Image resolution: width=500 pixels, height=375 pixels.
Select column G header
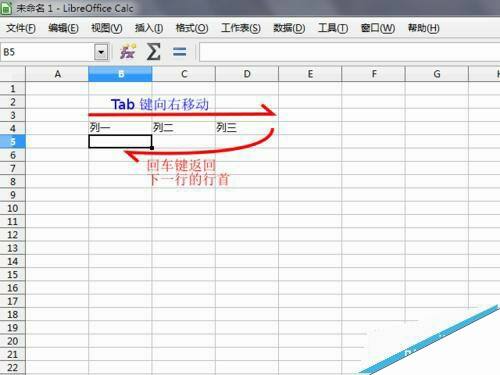tap(437, 74)
